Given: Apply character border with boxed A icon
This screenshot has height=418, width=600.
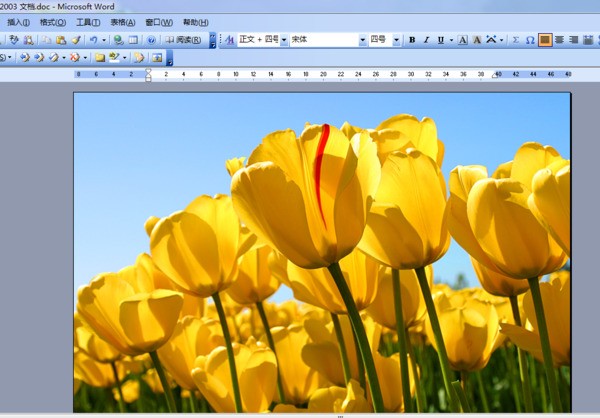Looking at the screenshot, I should [462, 40].
